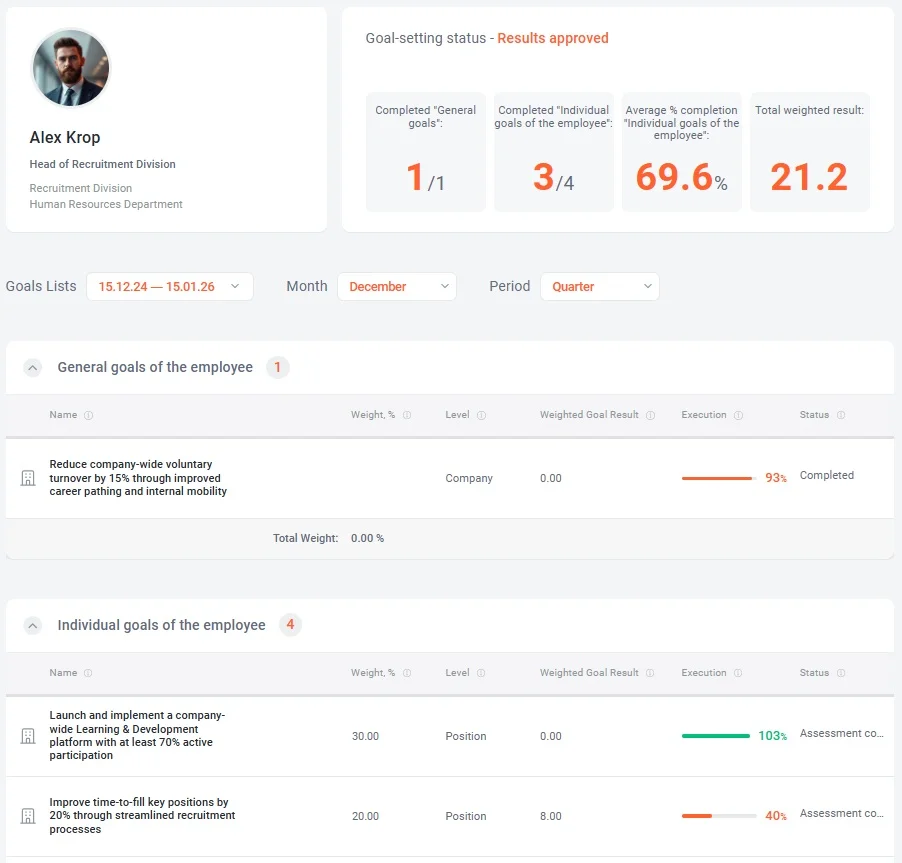Click building icon beside time-to-fill goal

[x=28, y=816]
